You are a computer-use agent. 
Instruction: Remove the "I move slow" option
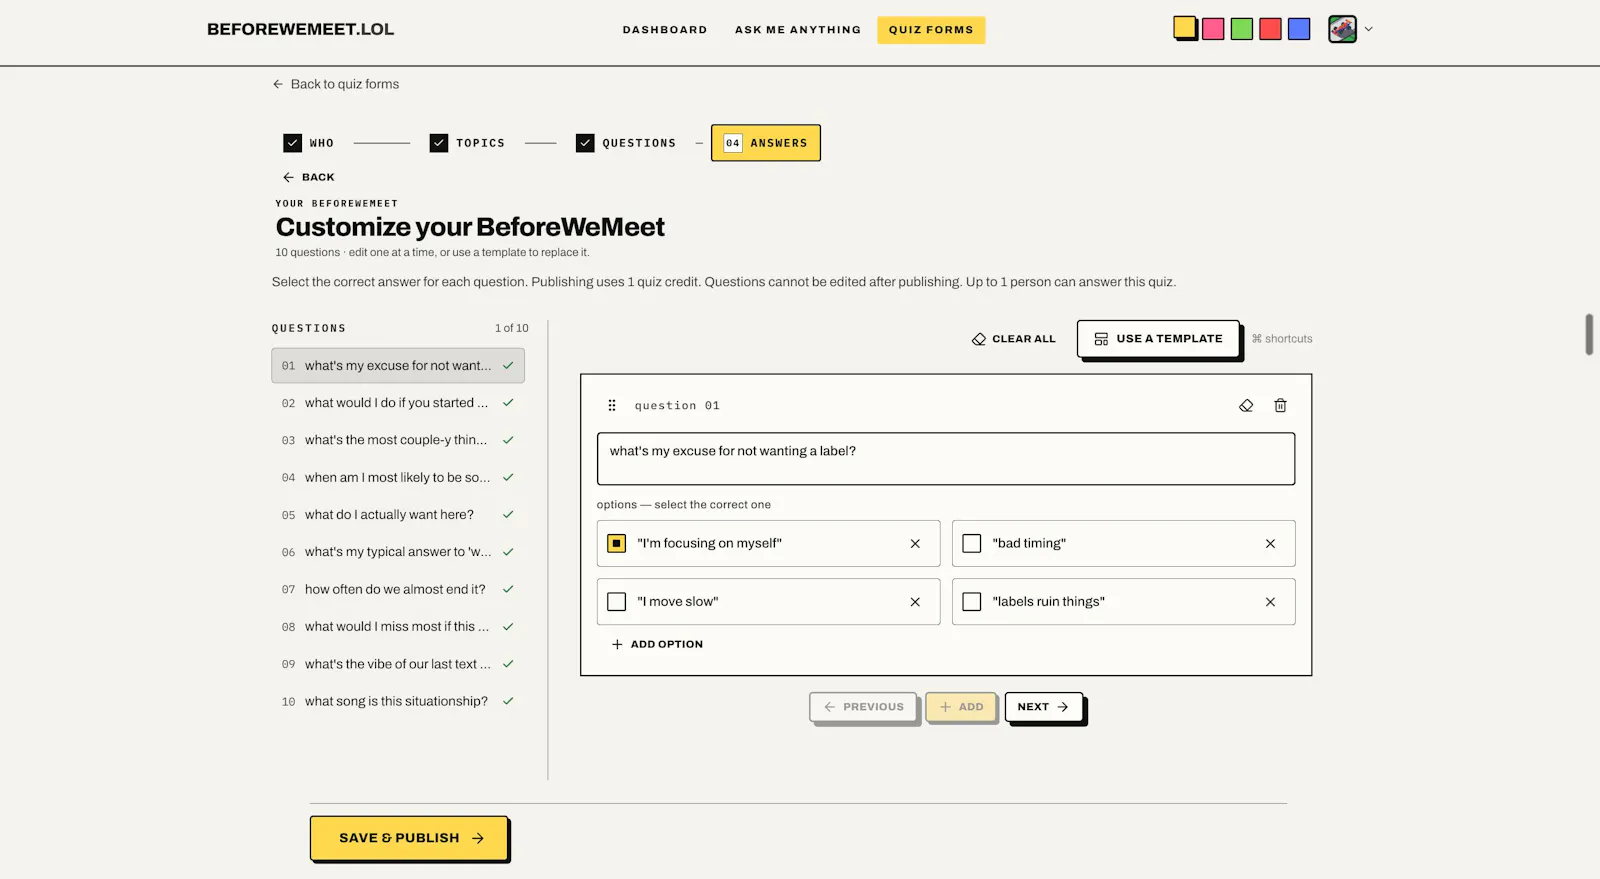[915, 602]
